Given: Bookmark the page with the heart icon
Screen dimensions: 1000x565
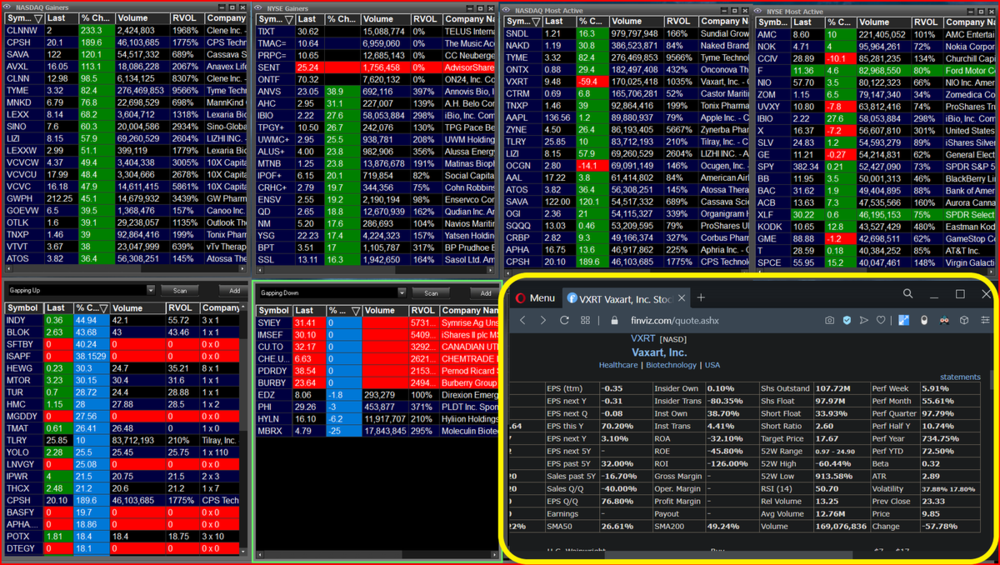Looking at the screenshot, I should coord(881,321).
